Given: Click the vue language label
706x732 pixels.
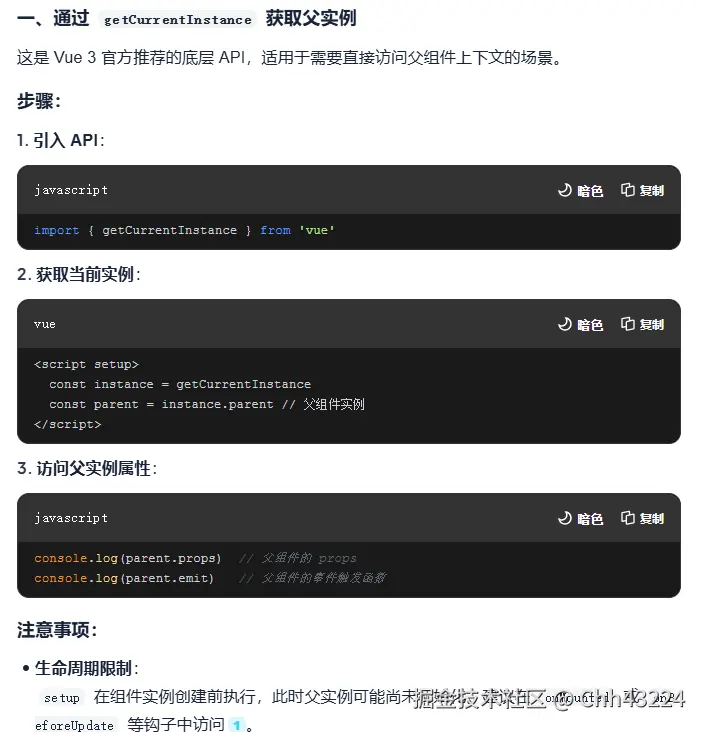Looking at the screenshot, I should [x=45, y=324].
